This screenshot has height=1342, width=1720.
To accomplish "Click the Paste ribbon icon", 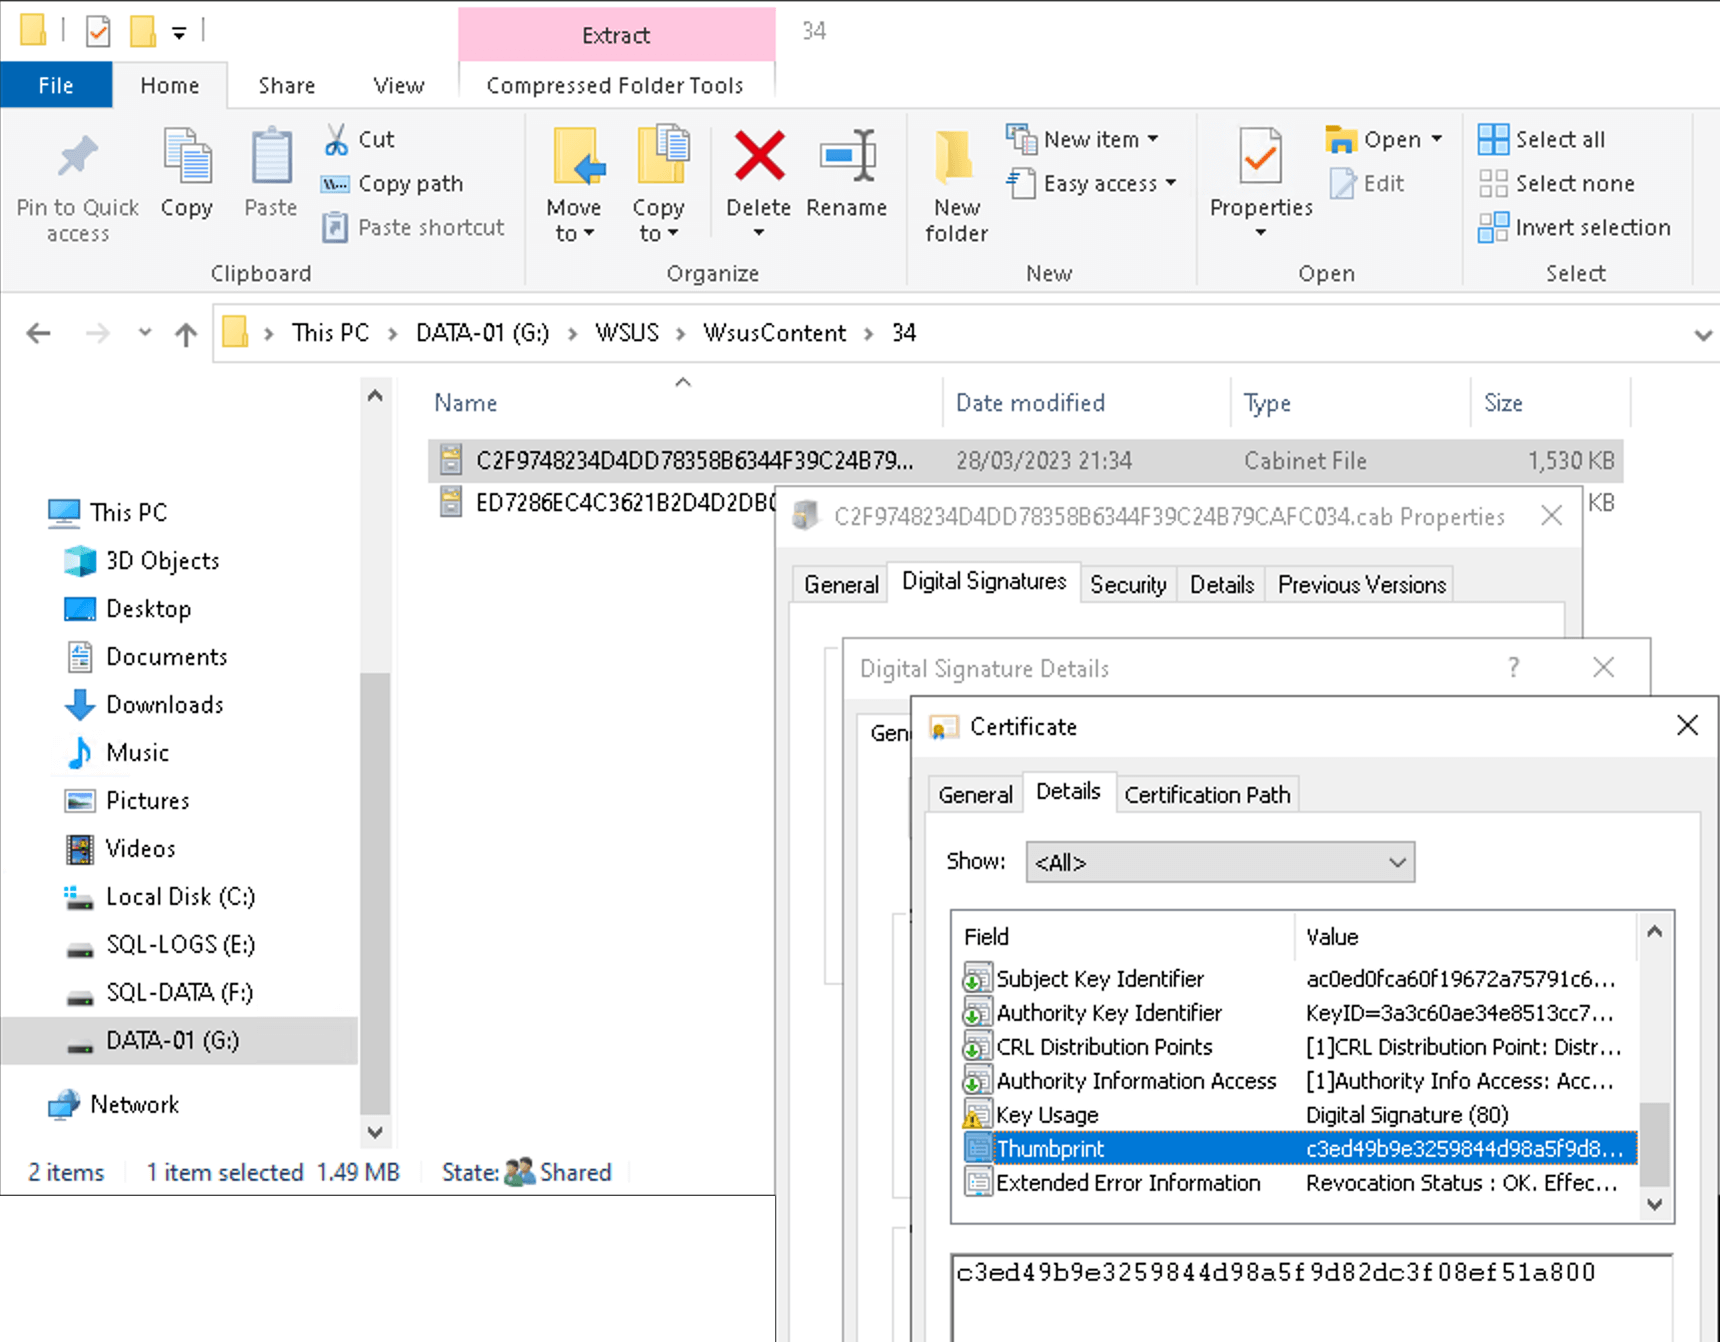I will pyautogui.click(x=271, y=158).
